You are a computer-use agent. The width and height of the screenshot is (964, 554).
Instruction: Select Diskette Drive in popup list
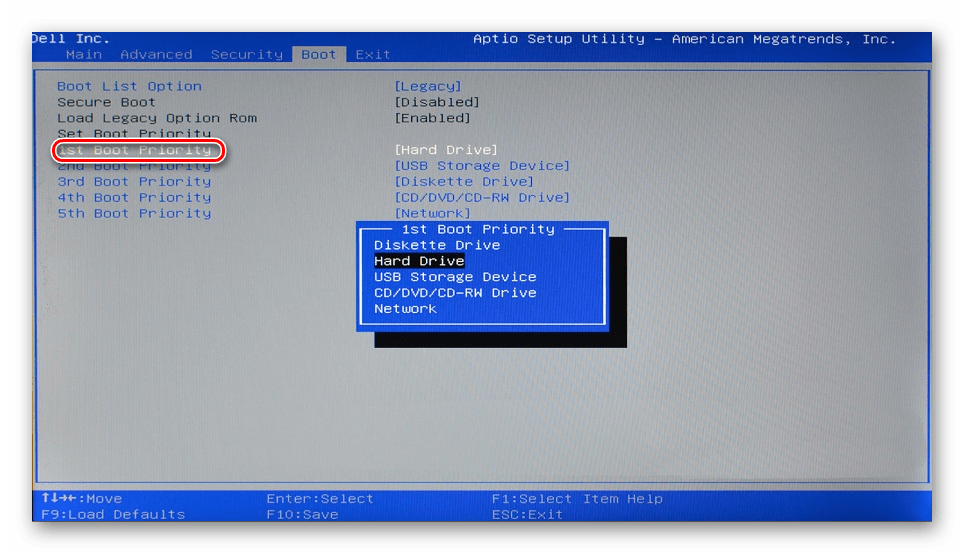pyautogui.click(x=437, y=245)
